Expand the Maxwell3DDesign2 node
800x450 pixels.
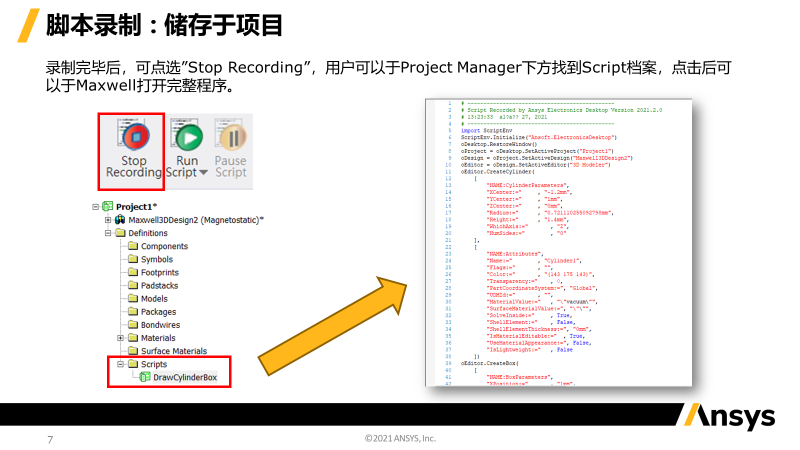[x=108, y=220]
